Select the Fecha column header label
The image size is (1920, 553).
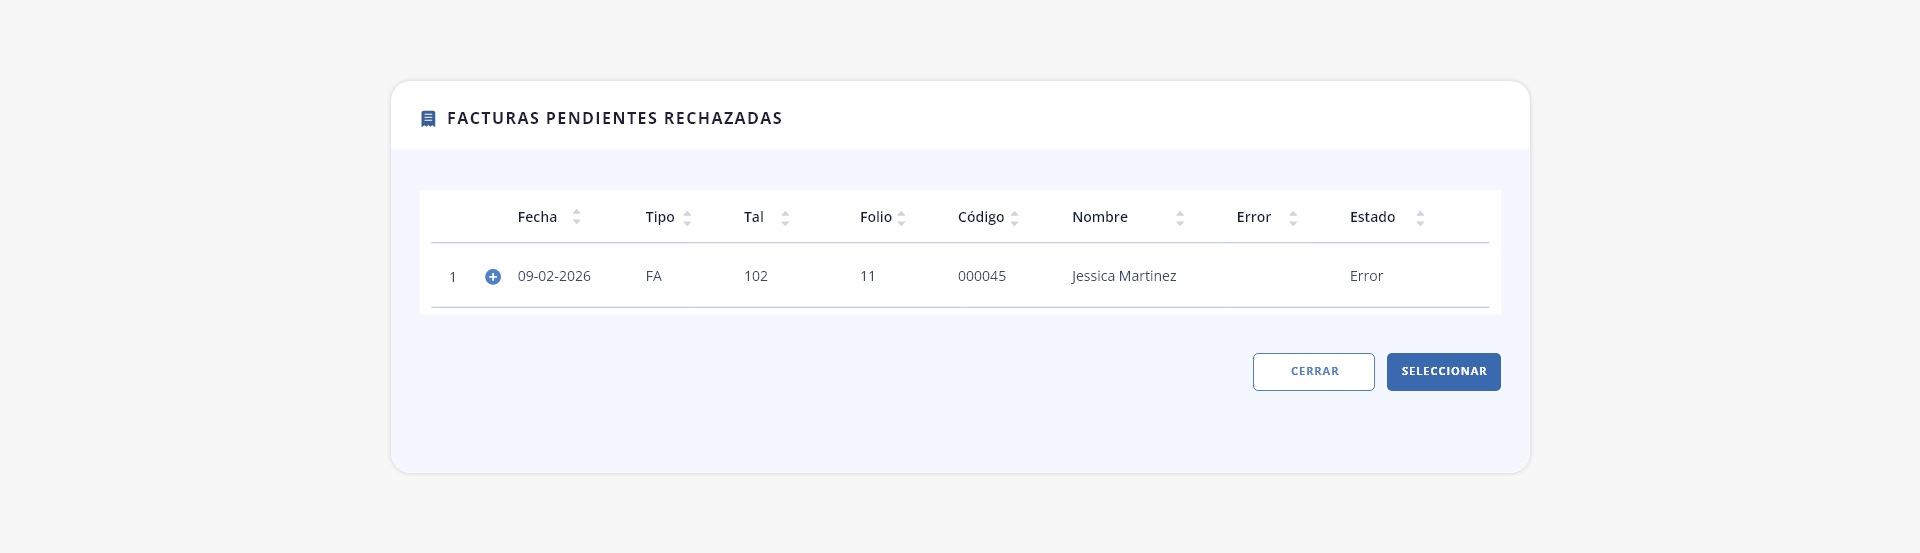point(537,217)
